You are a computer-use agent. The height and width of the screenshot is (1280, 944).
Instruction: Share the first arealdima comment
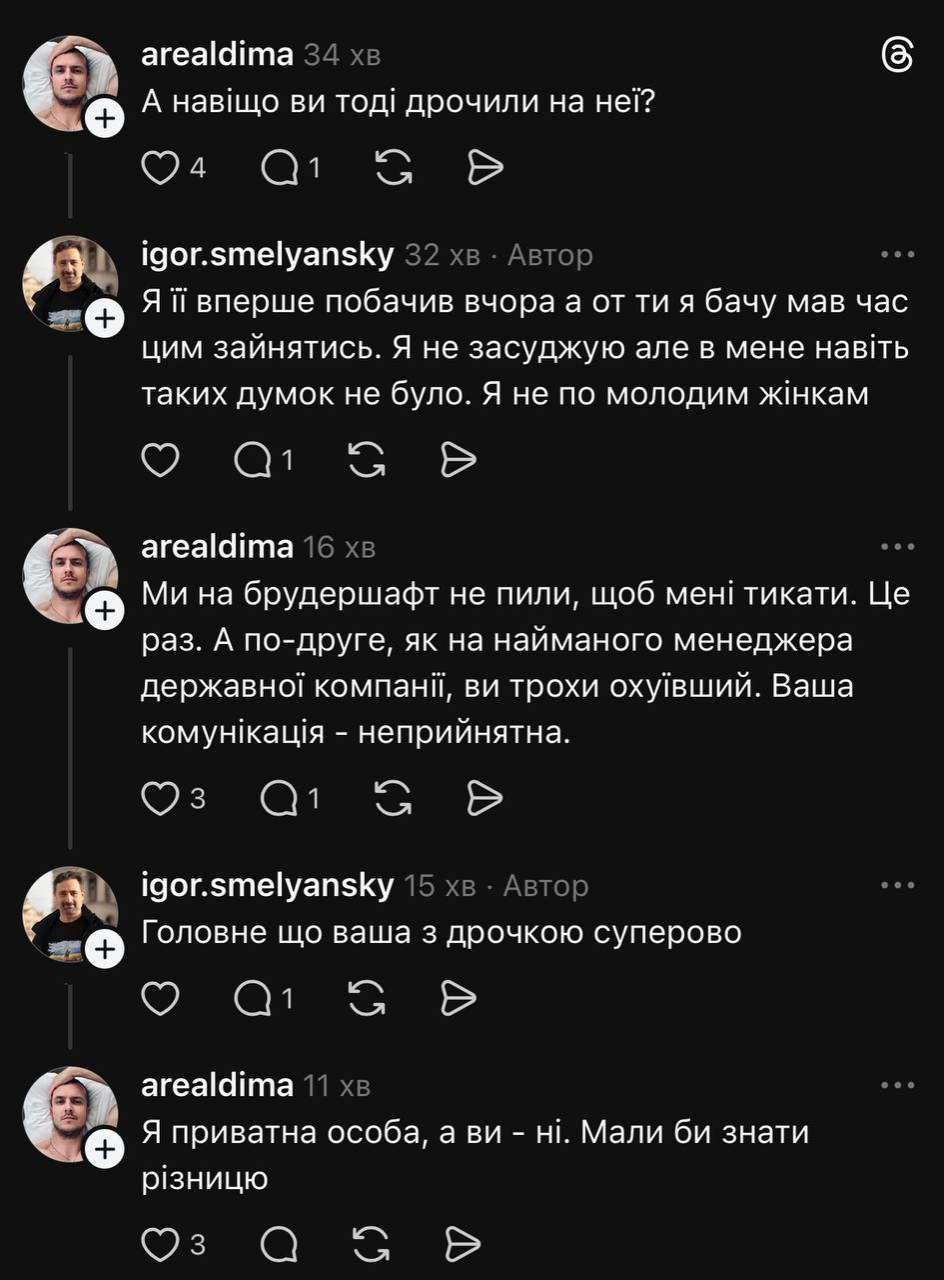[x=485, y=168]
